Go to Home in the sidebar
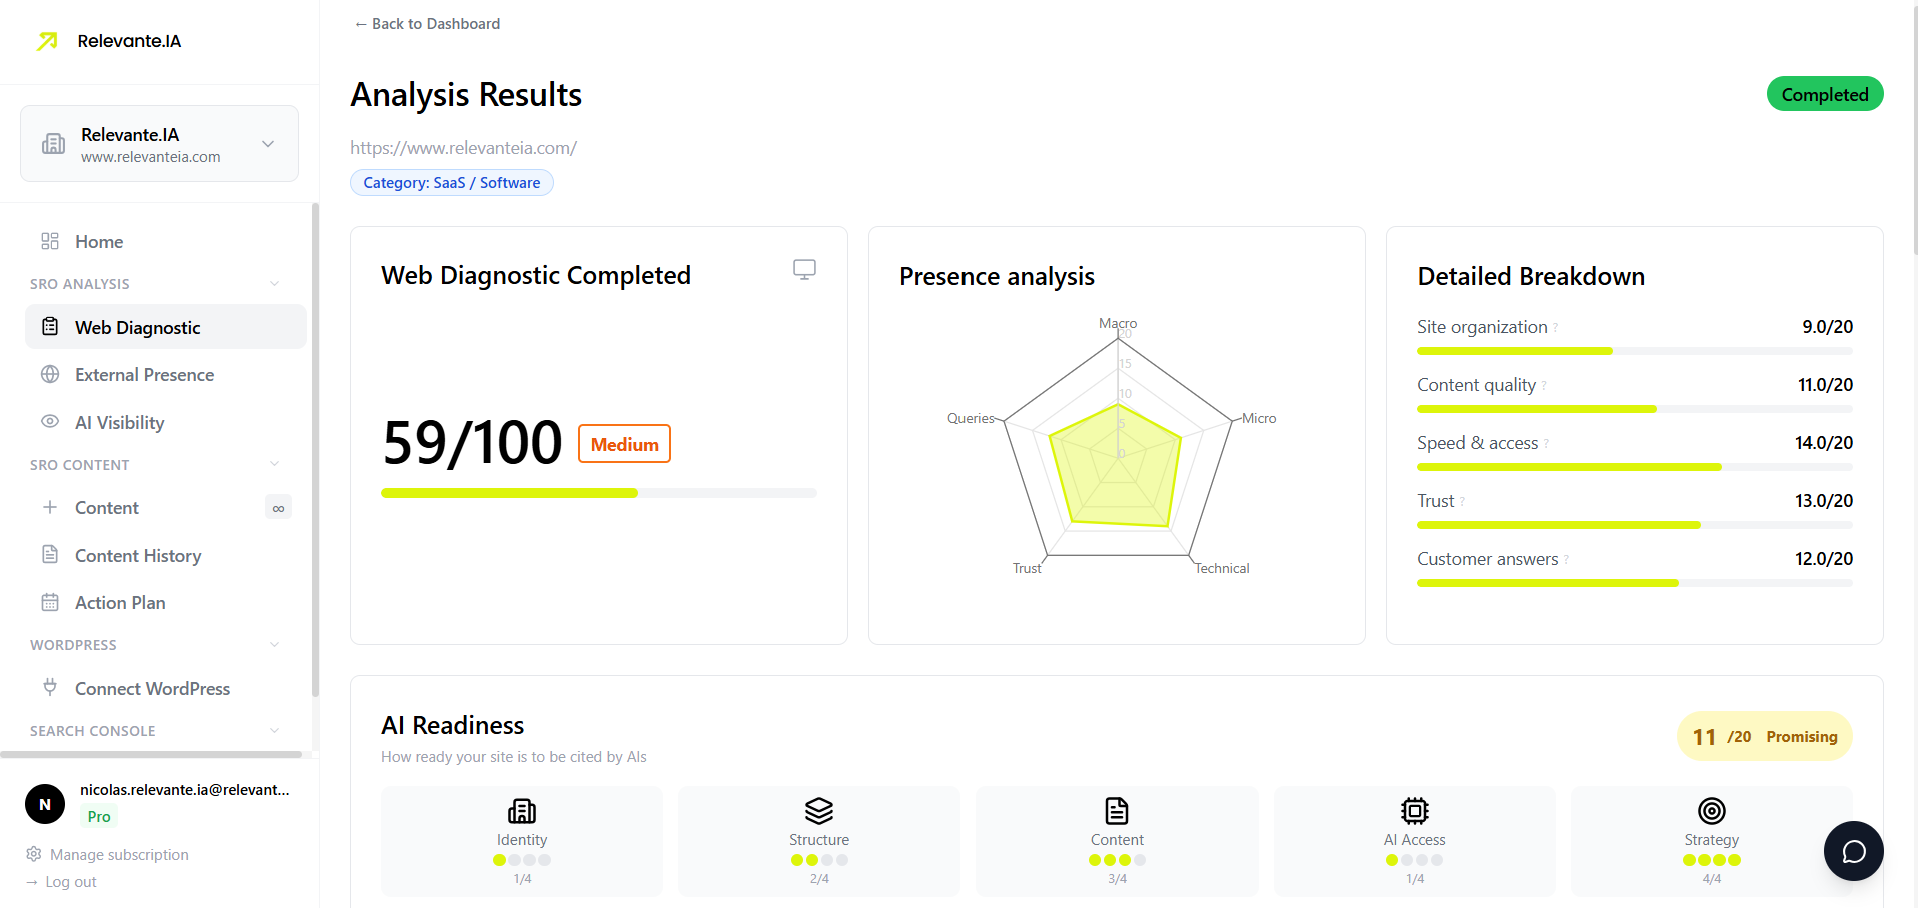This screenshot has width=1918, height=908. (x=98, y=241)
